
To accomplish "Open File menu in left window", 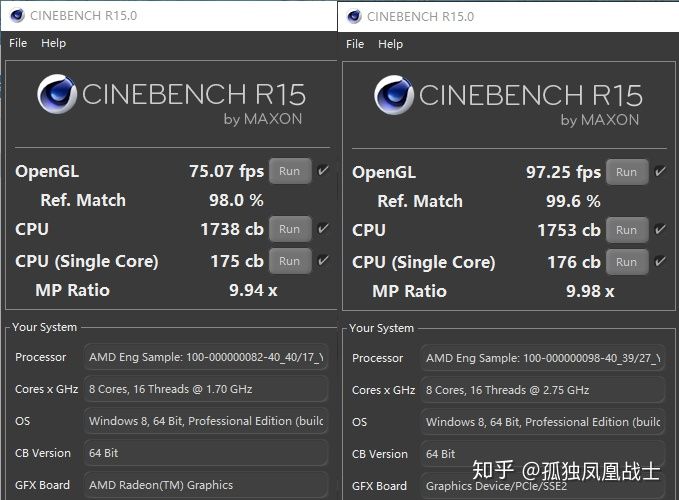I will [x=18, y=43].
